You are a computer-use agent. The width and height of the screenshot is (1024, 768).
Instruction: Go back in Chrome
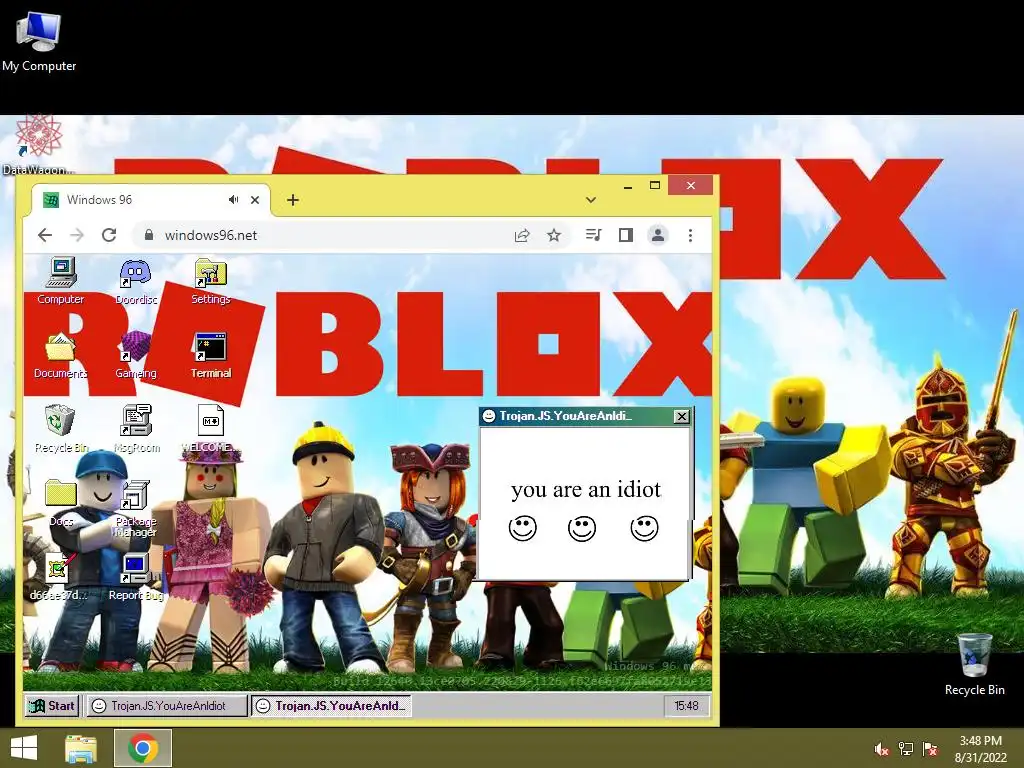pos(44,235)
